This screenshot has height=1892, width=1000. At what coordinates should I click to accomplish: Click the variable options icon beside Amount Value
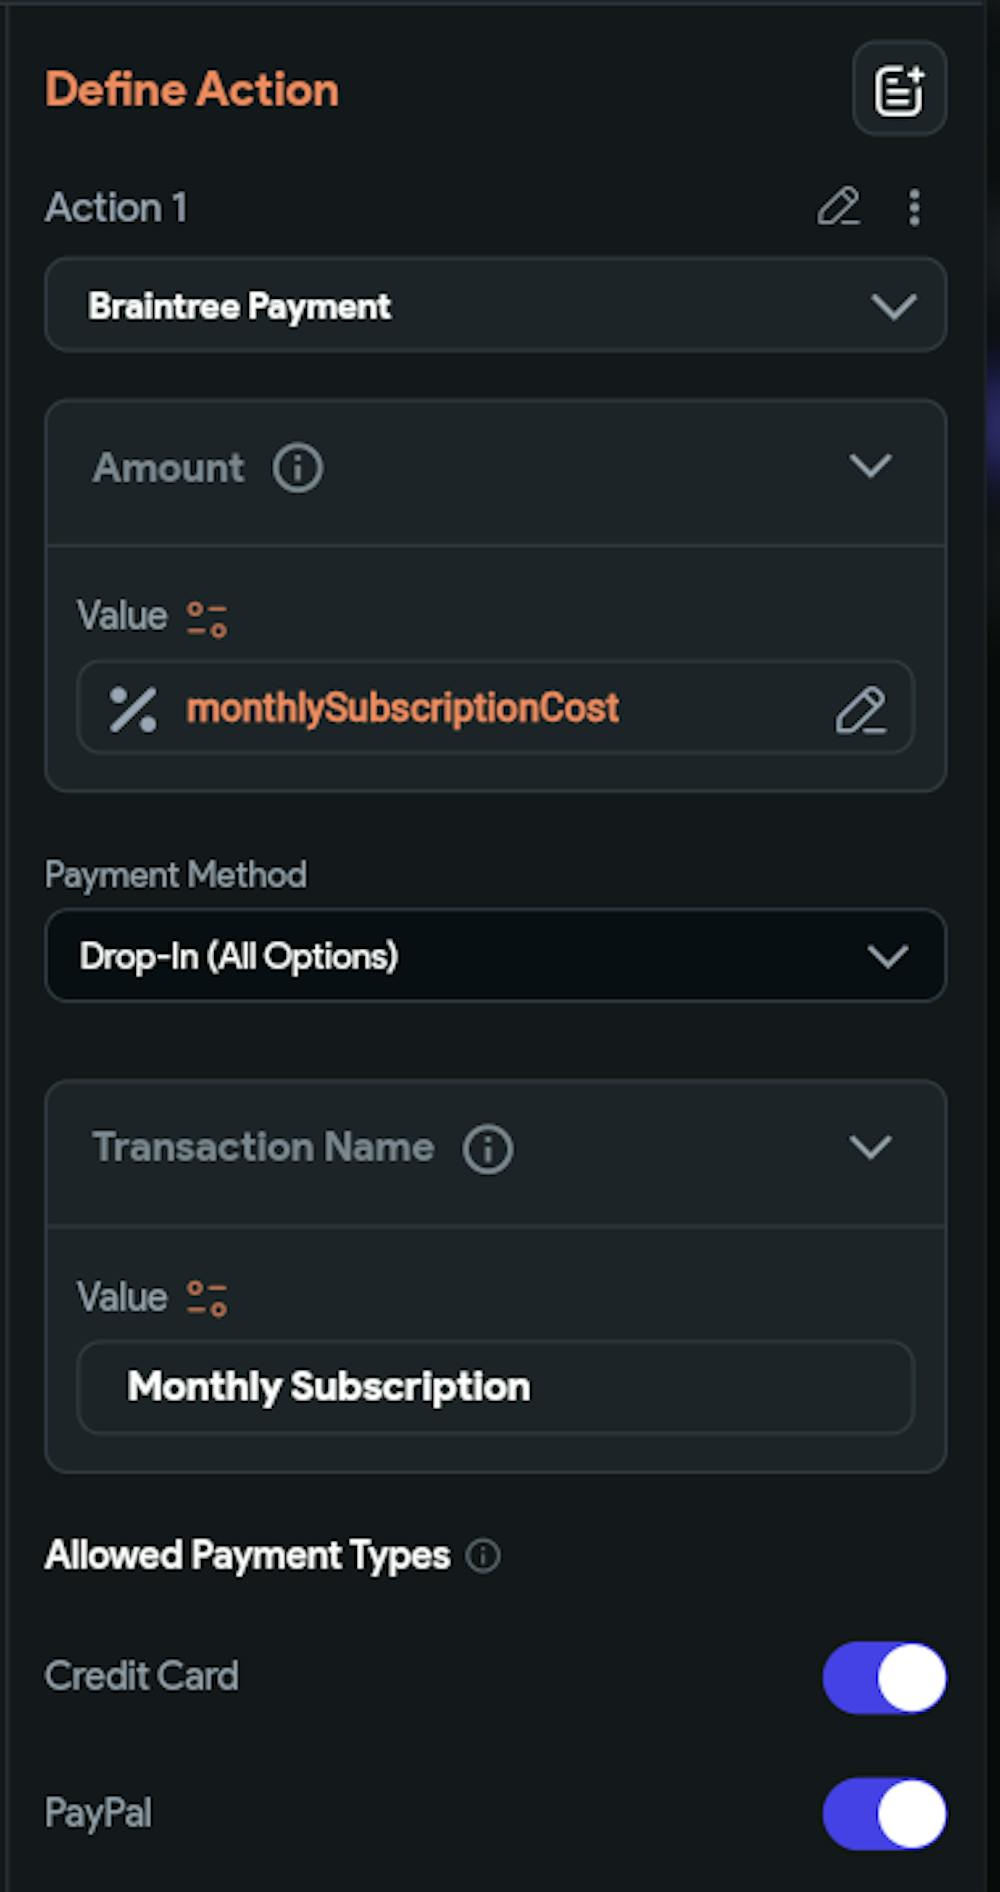(207, 618)
